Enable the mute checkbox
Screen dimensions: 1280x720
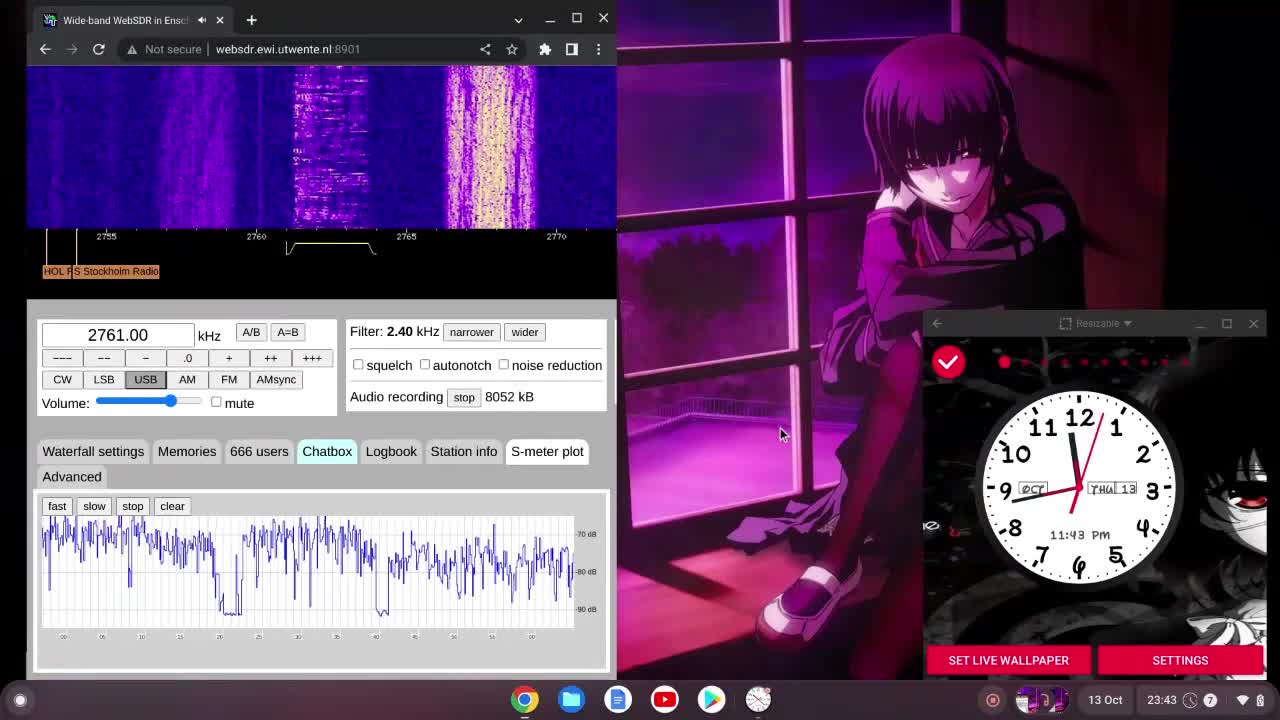pos(216,402)
